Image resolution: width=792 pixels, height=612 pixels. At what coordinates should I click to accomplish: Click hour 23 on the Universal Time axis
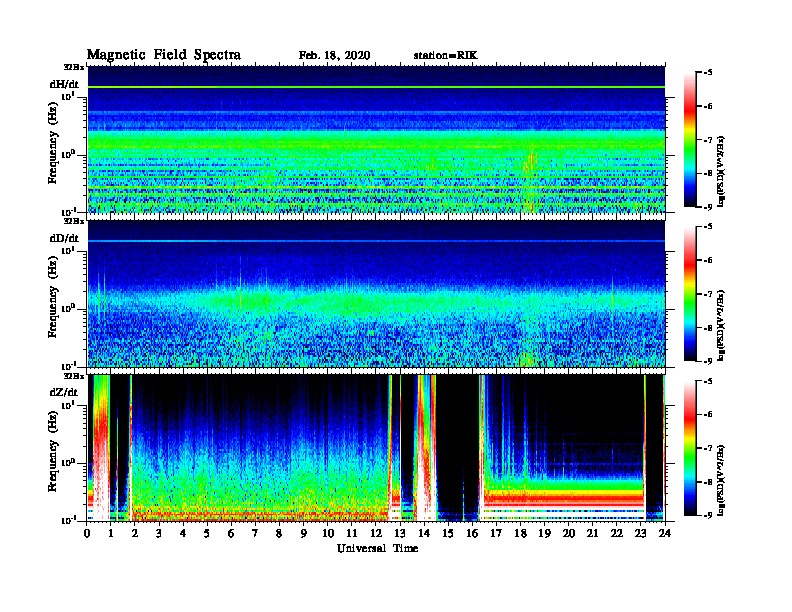(x=640, y=533)
